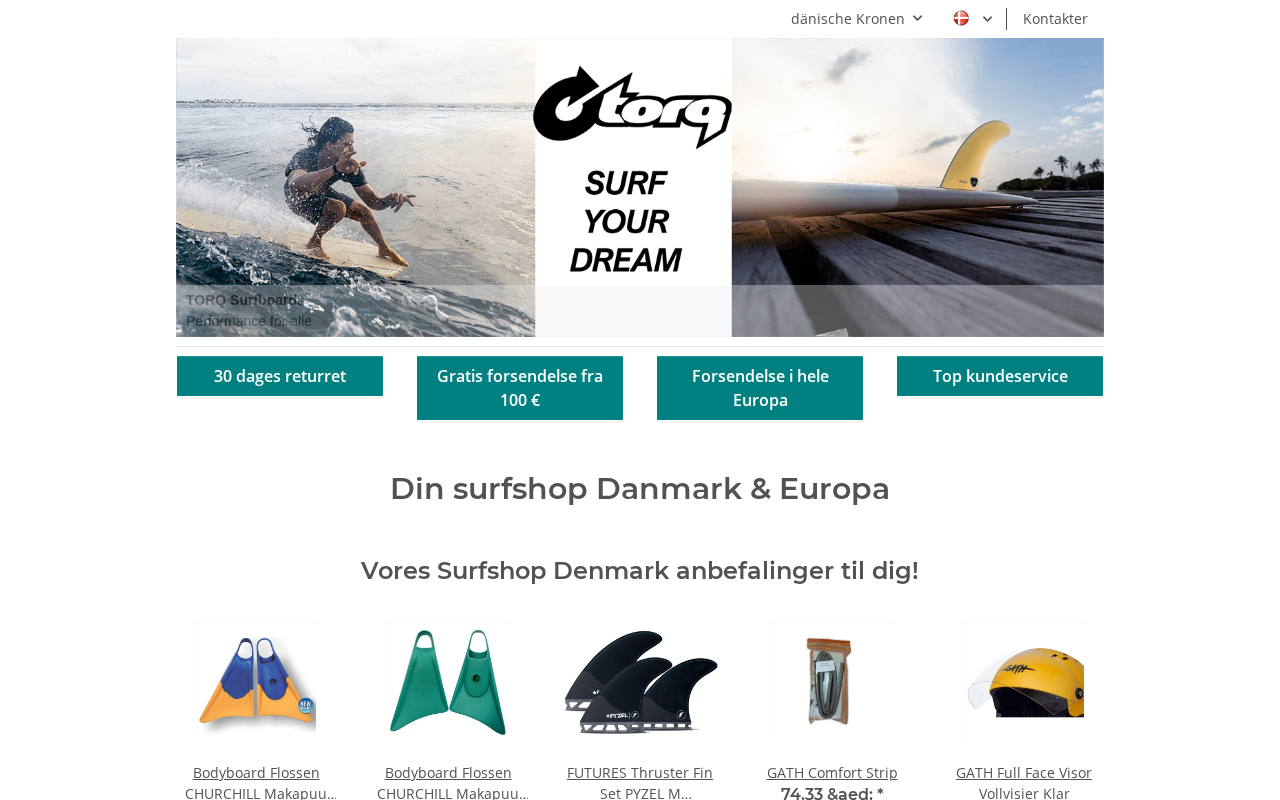
Task: Open the yellow GATH helmet visor image
Action: [1024, 682]
